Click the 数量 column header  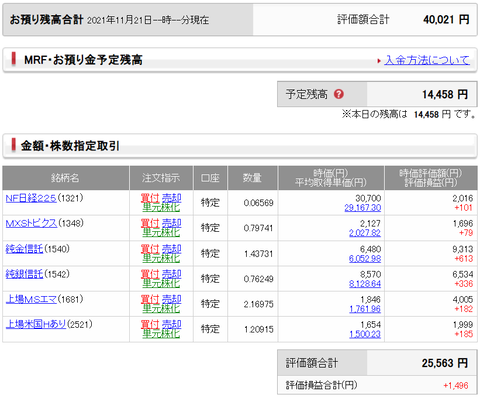pyautogui.click(x=252, y=178)
